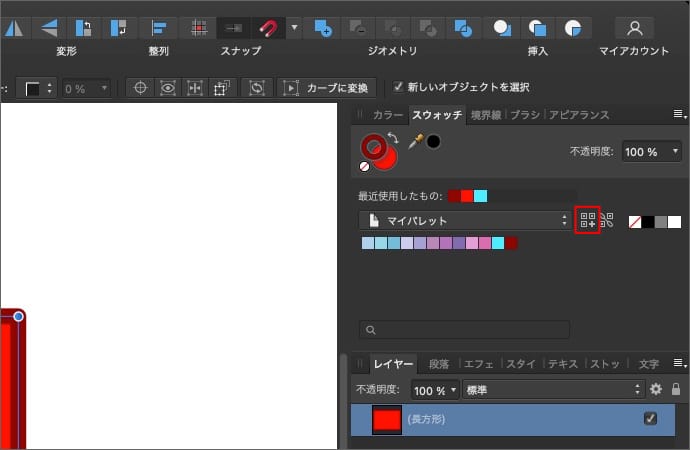Viewport: 690px width, 450px height.
Task: Select the eyedropper color picker tool
Action: (415, 142)
